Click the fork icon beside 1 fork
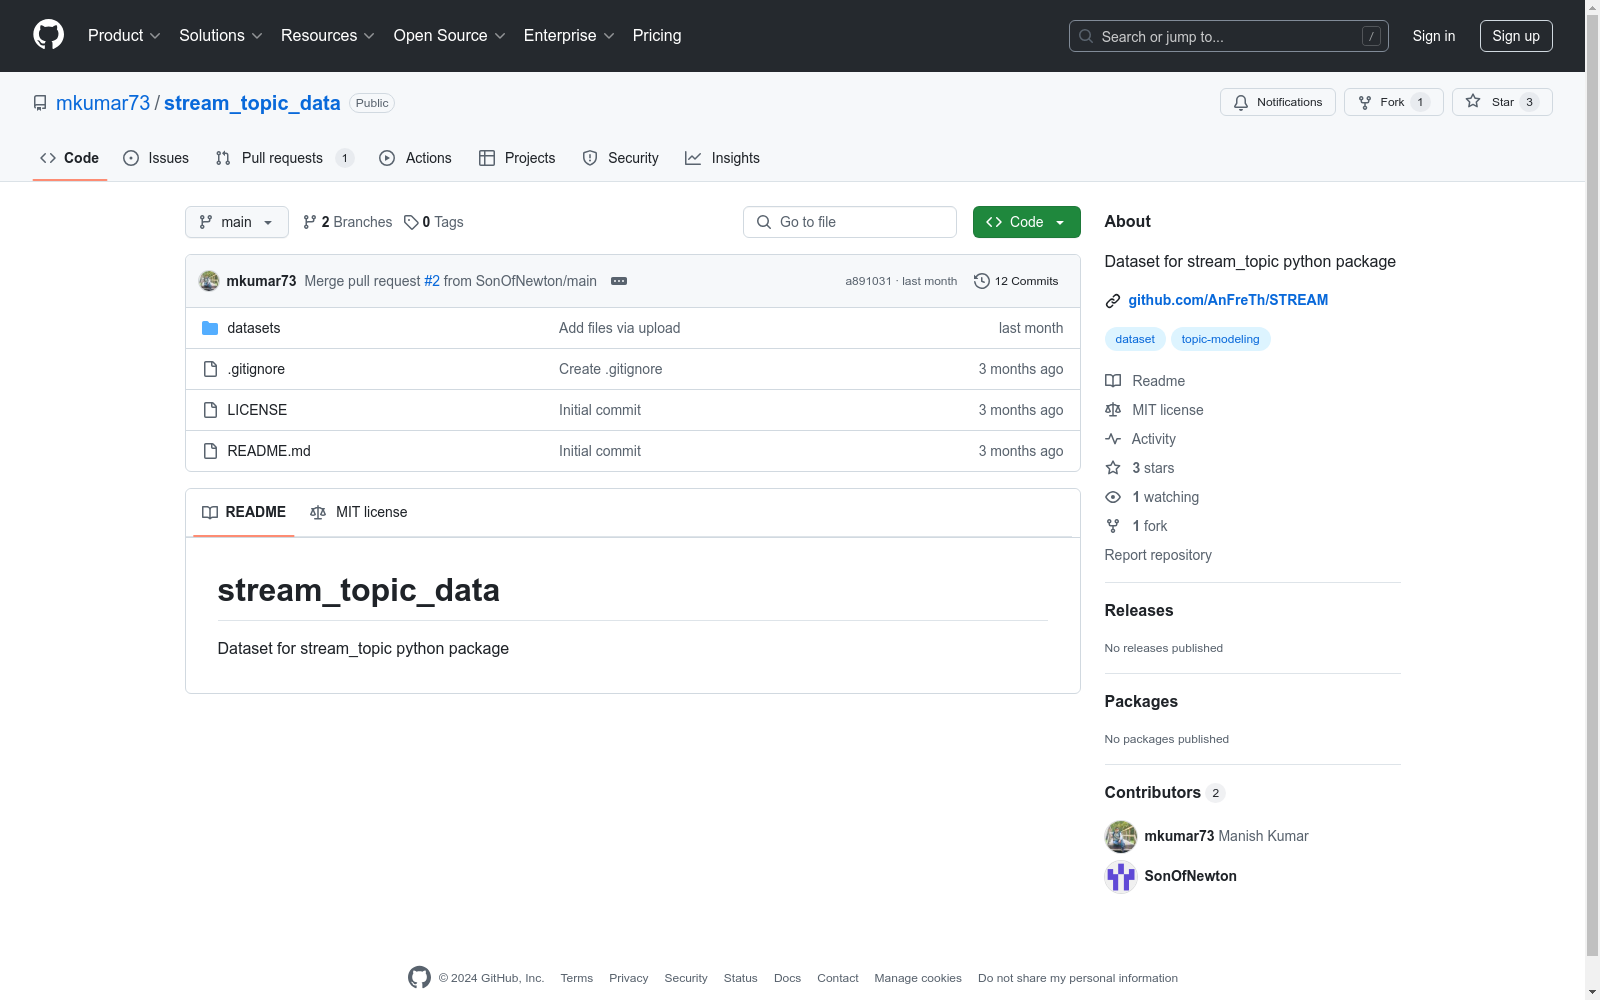The image size is (1600, 1000). (1113, 526)
